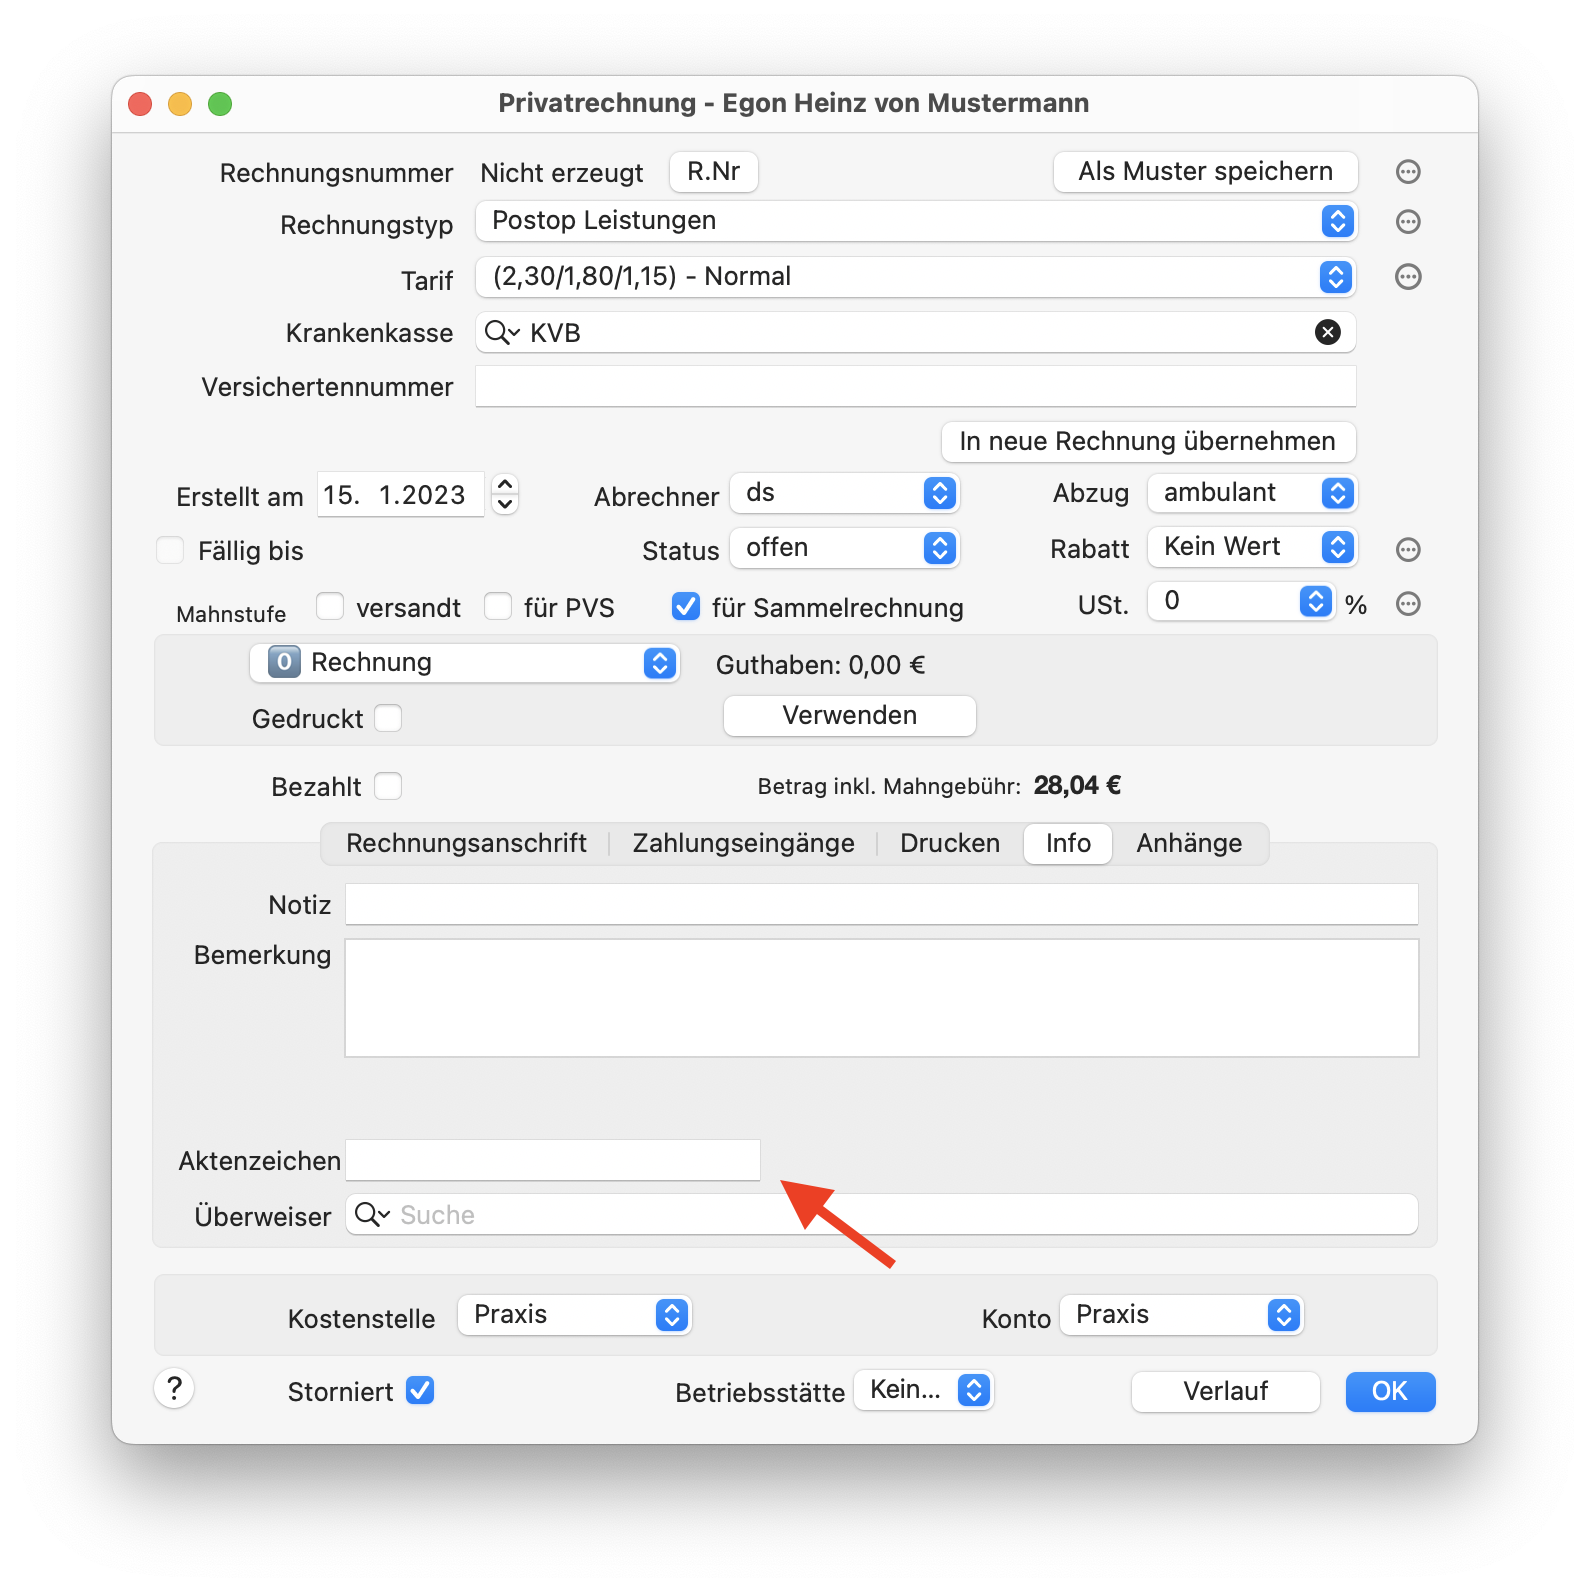This screenshot has height=1592, width=1590.
Task: Open the Kostenstelle dropdown
Action: pyautogui.click(x=575, y=1315)
